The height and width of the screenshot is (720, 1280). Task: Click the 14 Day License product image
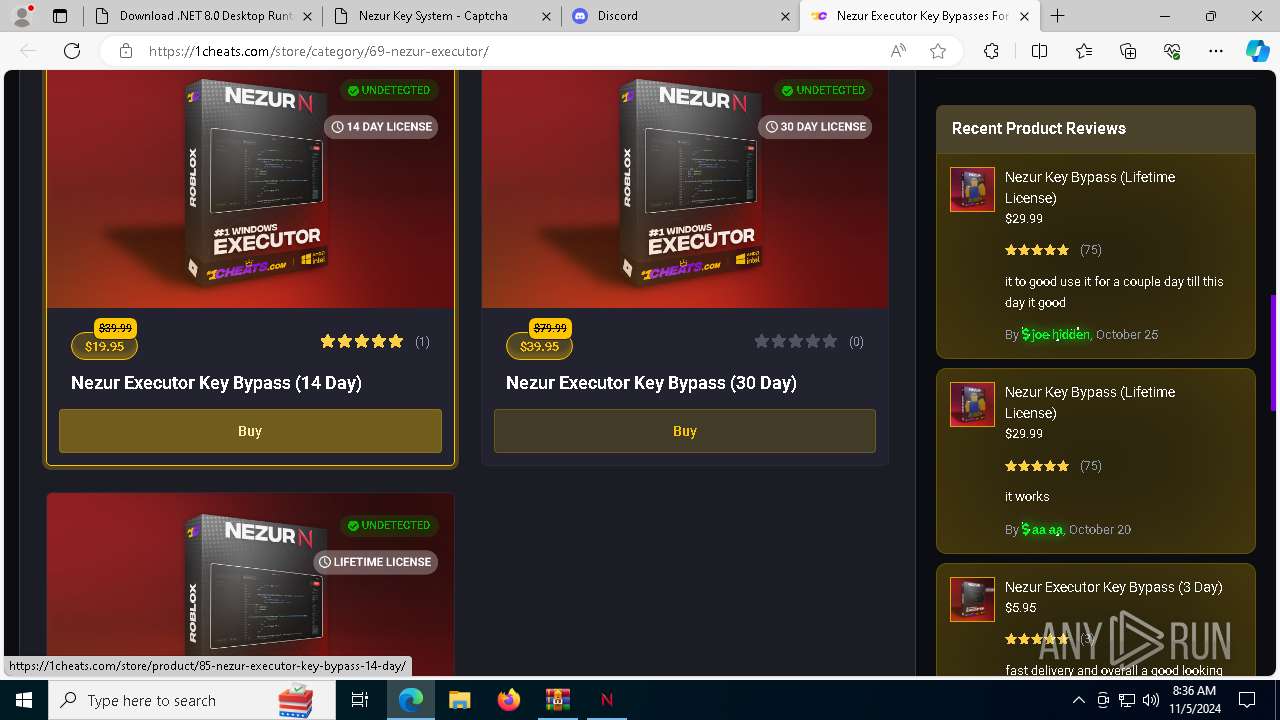tap(250, 189)
